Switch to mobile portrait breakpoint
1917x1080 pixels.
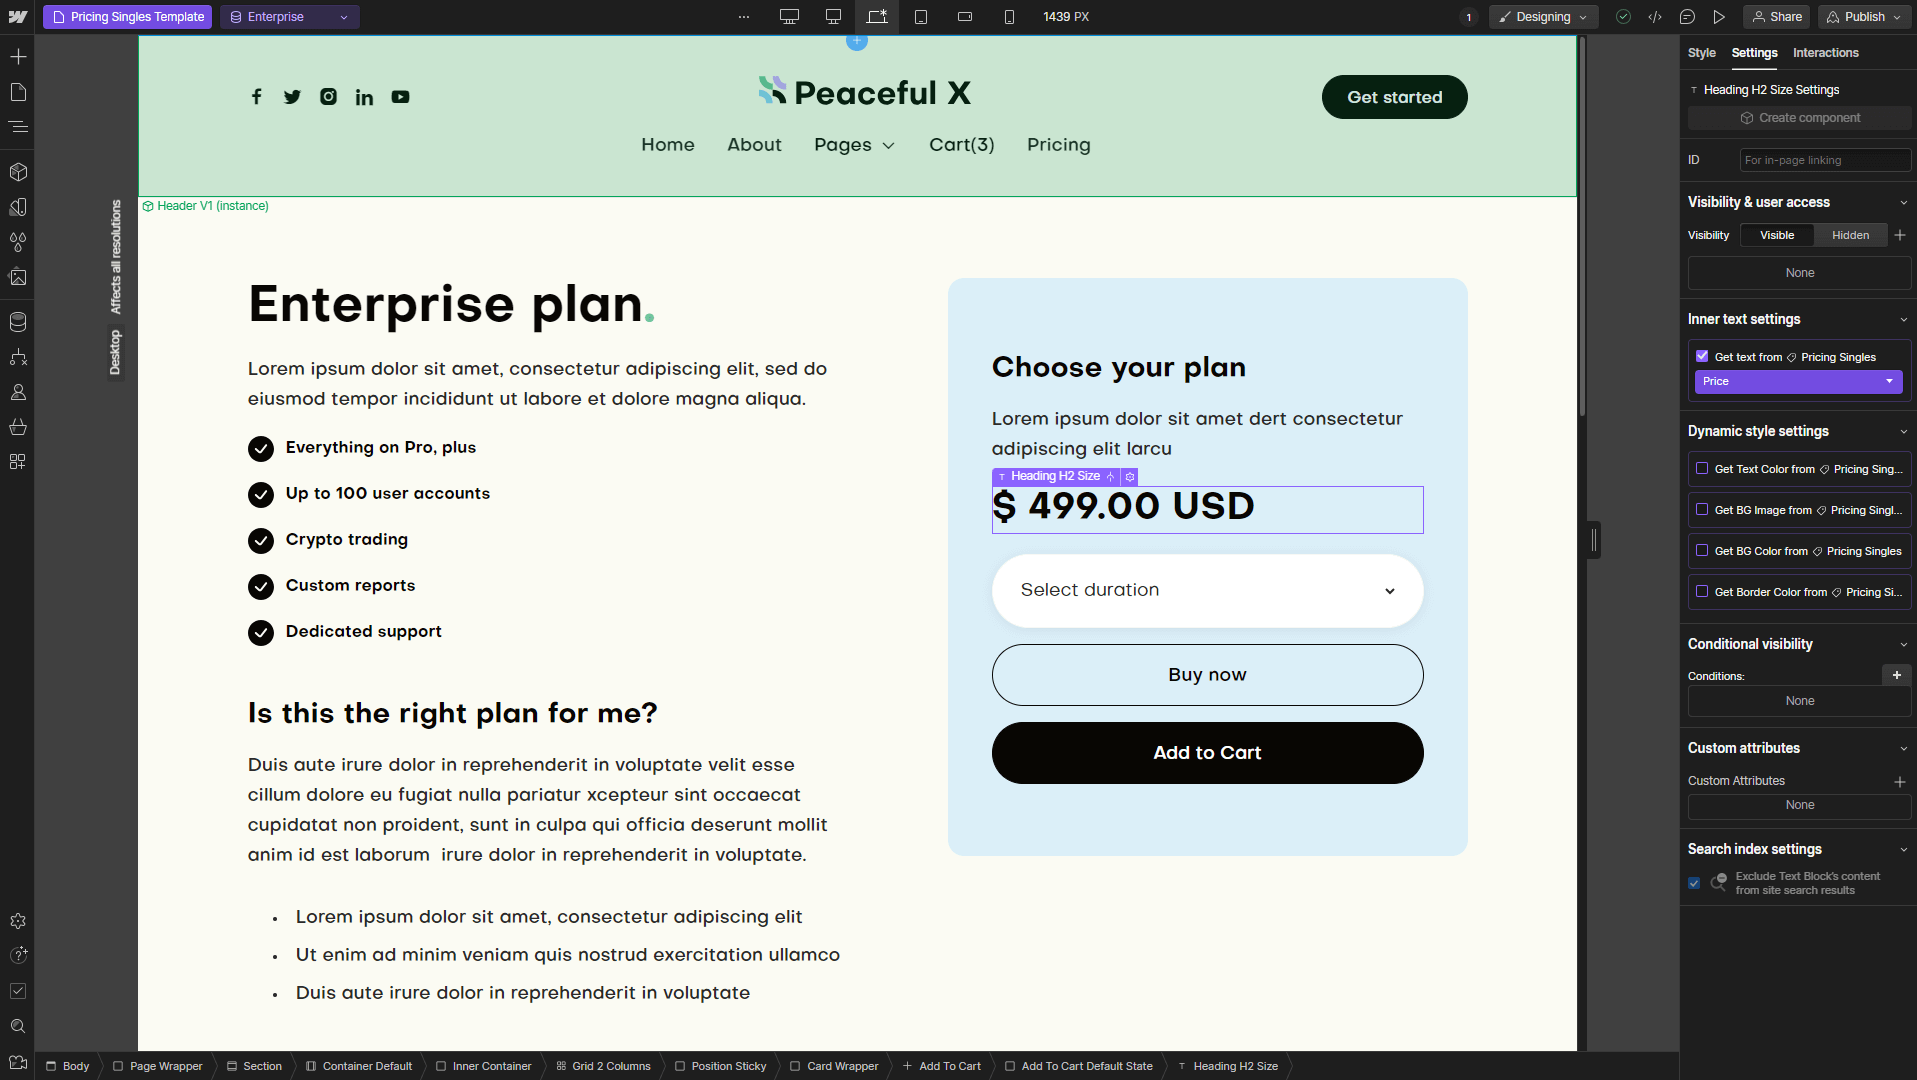click(x=1009, y=16)
